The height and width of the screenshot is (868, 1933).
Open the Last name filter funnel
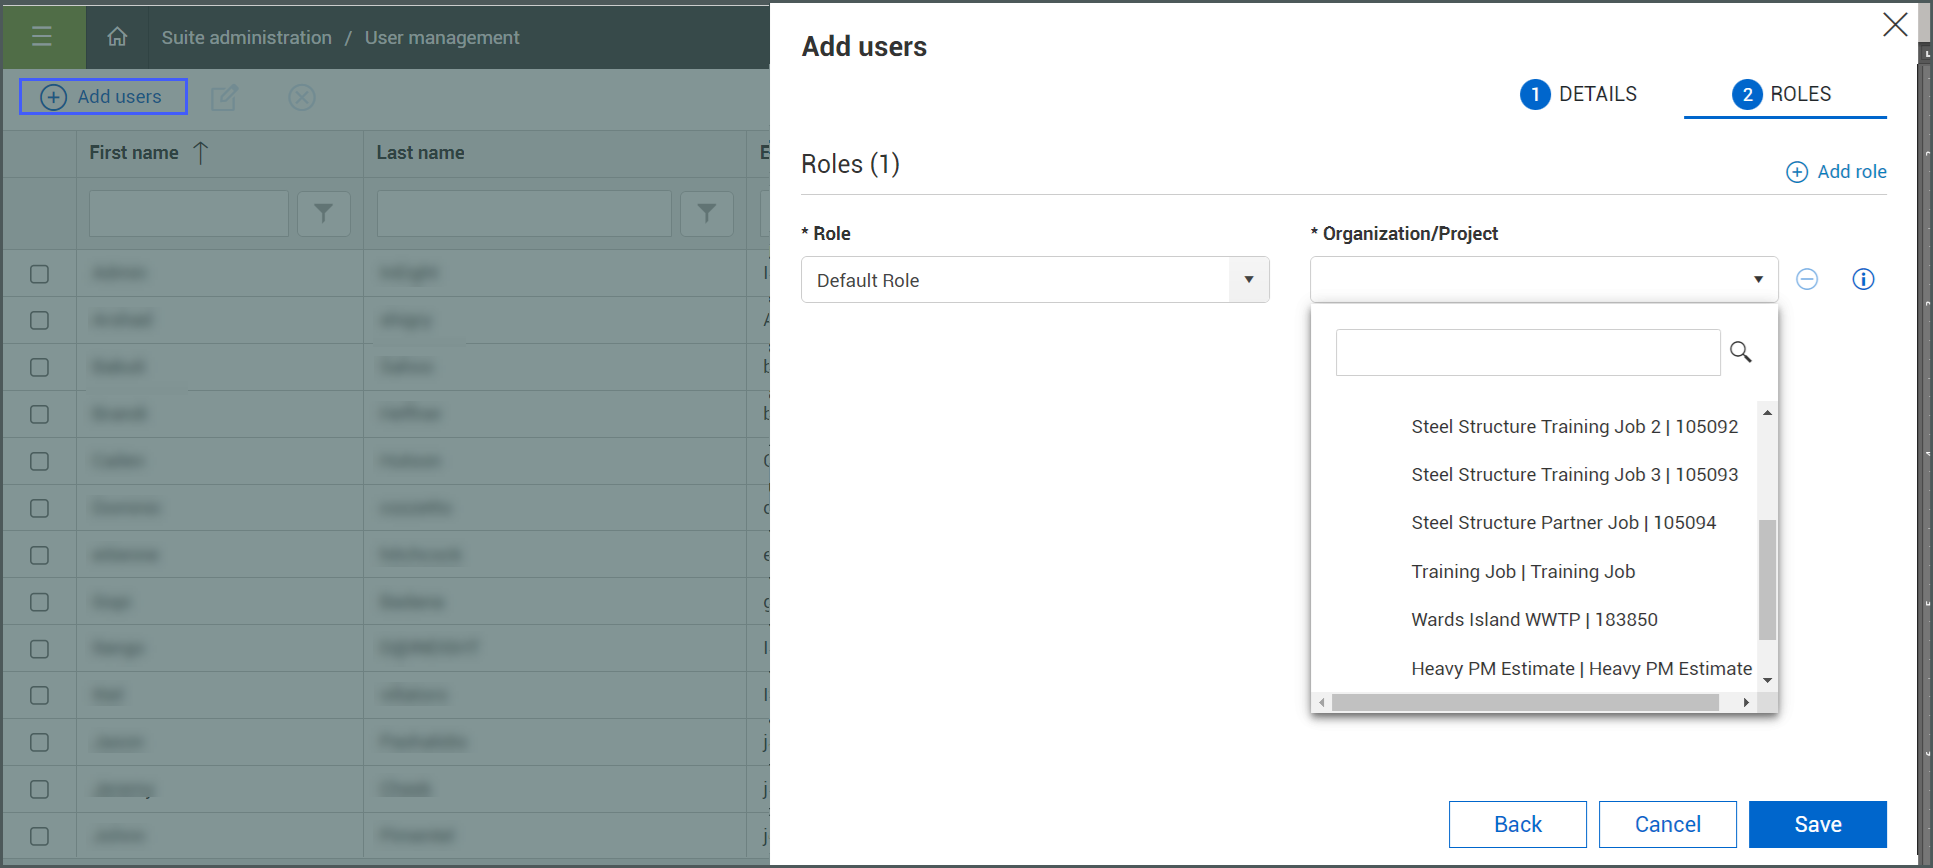click(706, 213)
